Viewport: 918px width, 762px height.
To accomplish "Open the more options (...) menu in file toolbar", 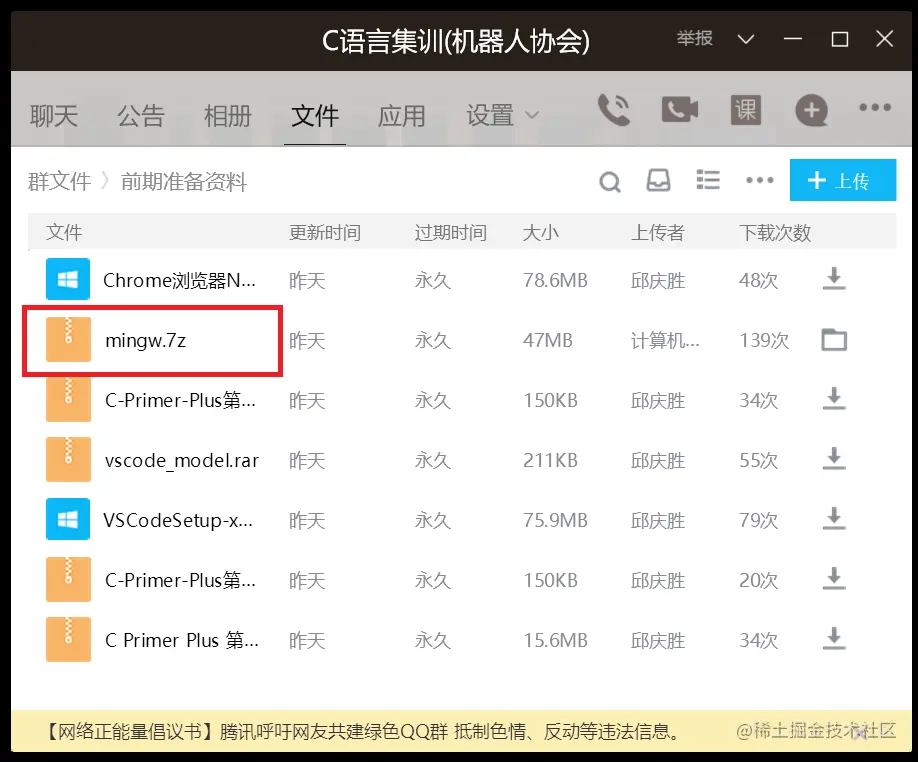I will pos(759,181).
